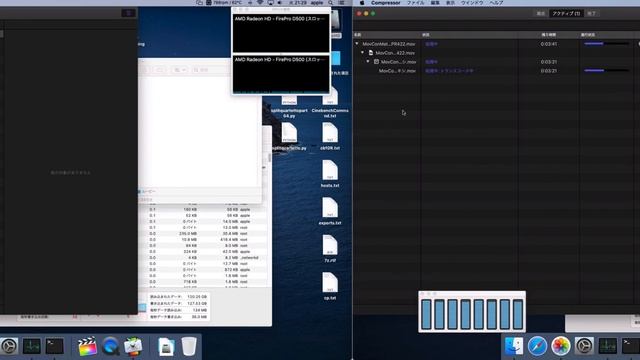The image size is (640, 360).
Task: Open Photos app in the right Dock
Action: 561,346
